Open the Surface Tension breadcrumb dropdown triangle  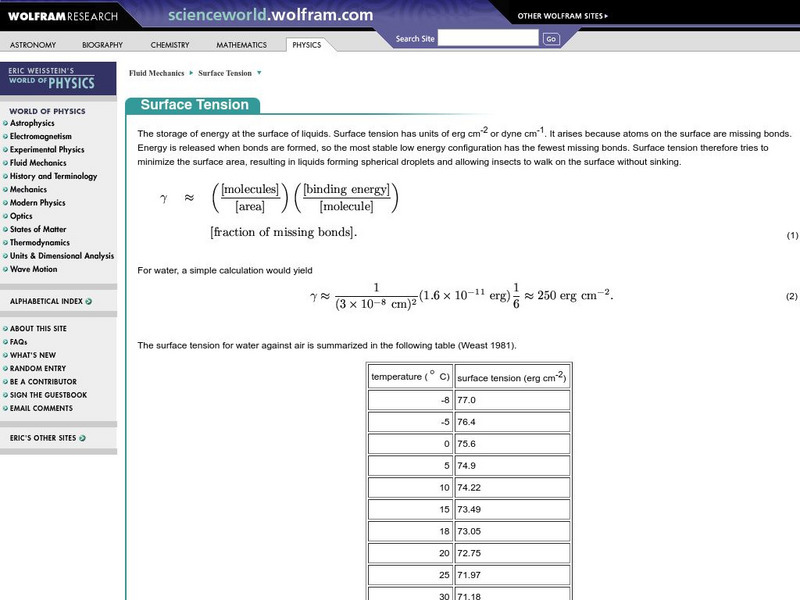258,72
